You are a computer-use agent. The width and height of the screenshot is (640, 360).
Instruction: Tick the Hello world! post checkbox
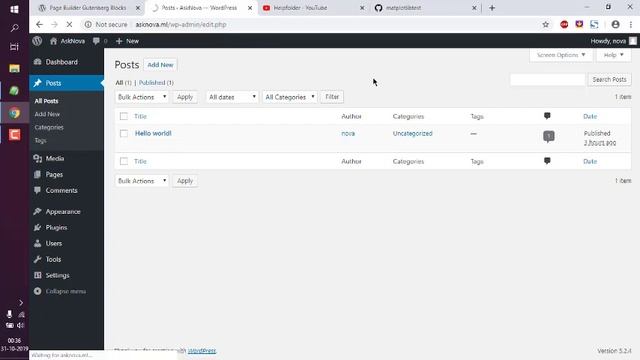tap(124, 133)
